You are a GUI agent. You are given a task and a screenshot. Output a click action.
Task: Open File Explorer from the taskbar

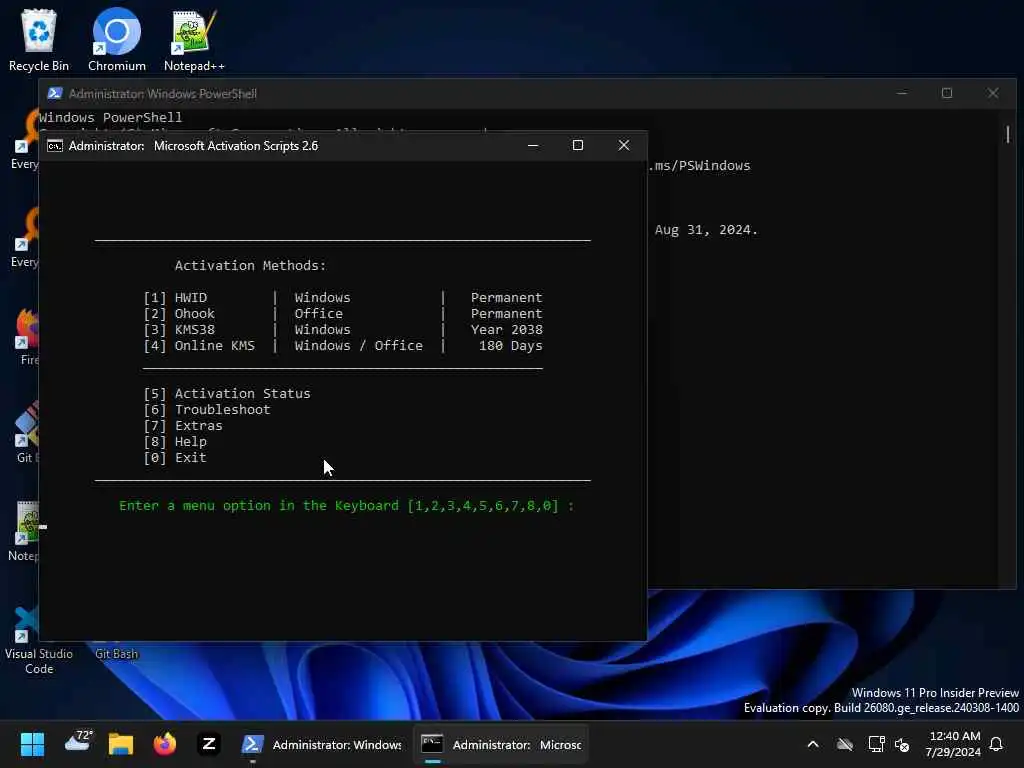(121, 744)
